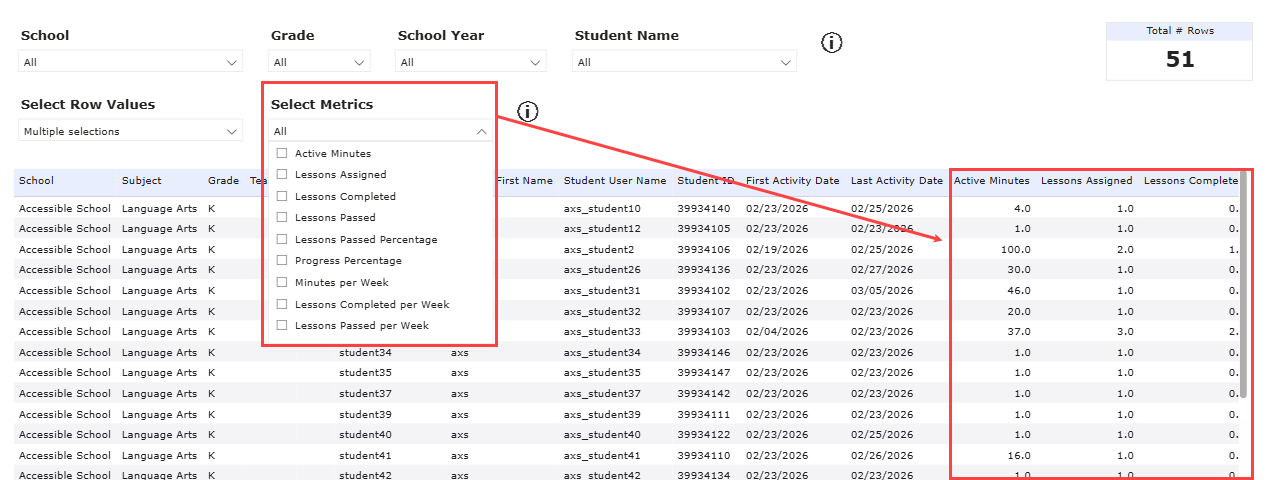This screenshot has width=1273, height=480.
Task: Select last activity date 03/05/2026
Action: pyautogui.click(x=882, y=291)
